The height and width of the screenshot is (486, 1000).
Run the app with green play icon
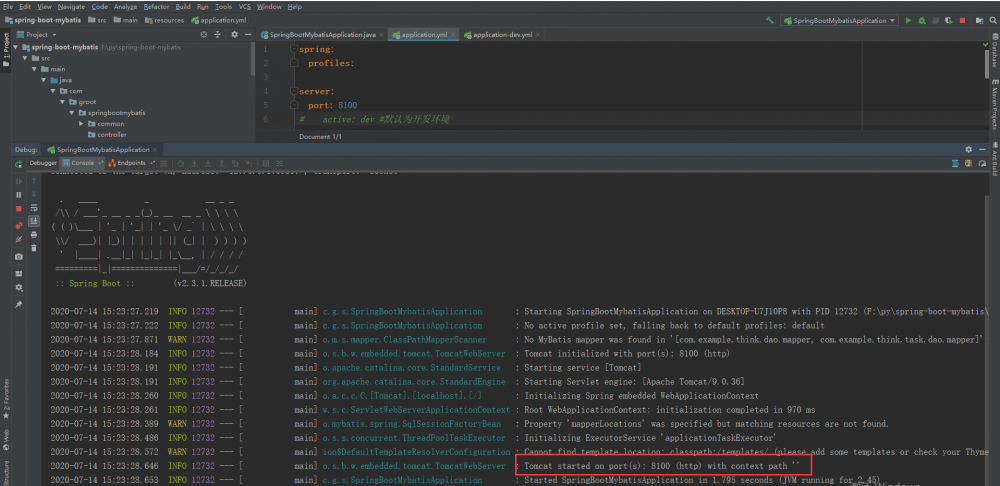tap(908, 20)
